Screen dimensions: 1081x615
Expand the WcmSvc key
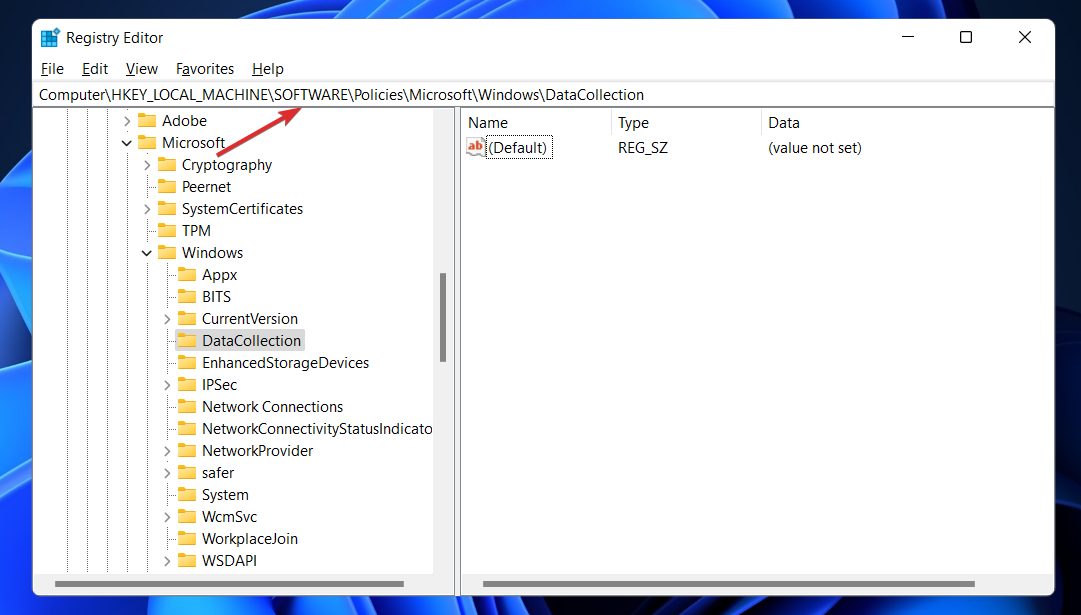pyautogui.click(x=167, y=517)
